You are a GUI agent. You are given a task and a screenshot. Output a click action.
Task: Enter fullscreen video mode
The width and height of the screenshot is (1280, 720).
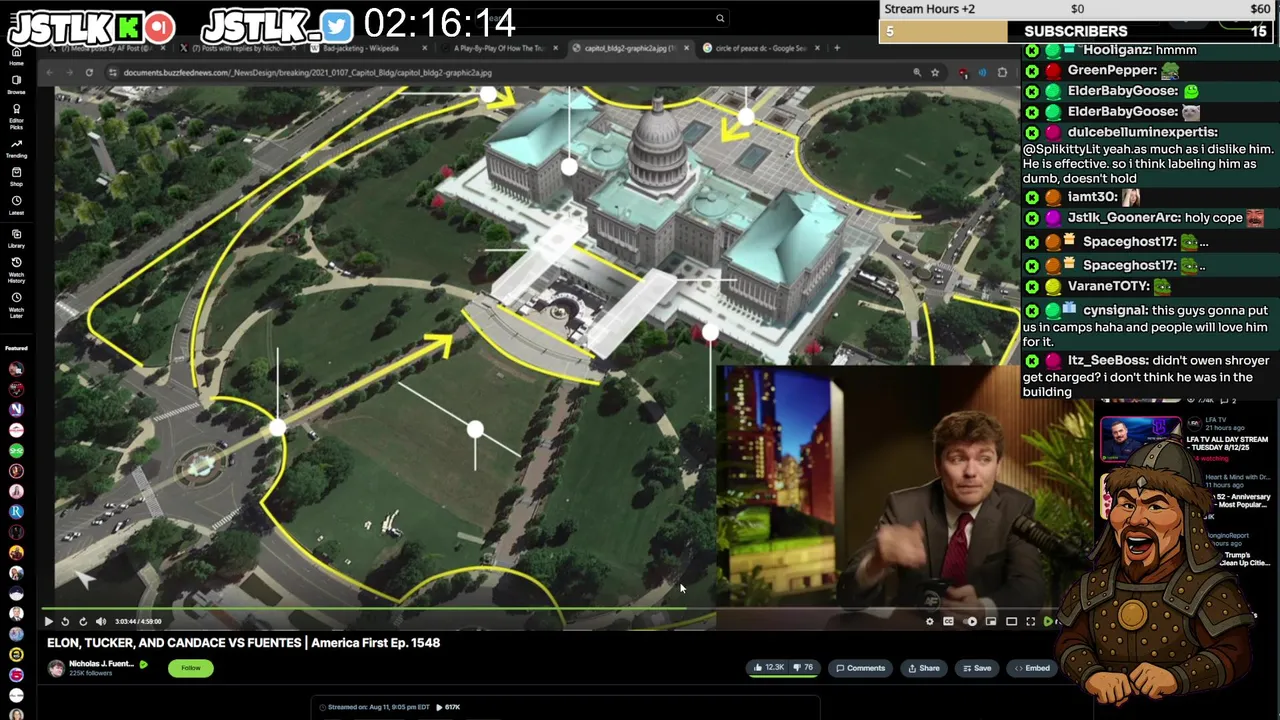click(x=1030, y=622)
